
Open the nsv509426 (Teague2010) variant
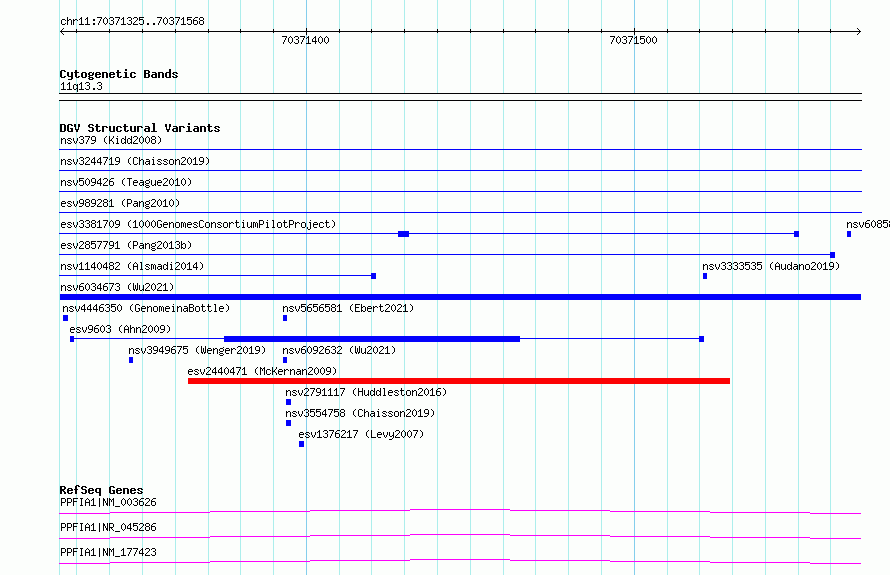(126, 182)
